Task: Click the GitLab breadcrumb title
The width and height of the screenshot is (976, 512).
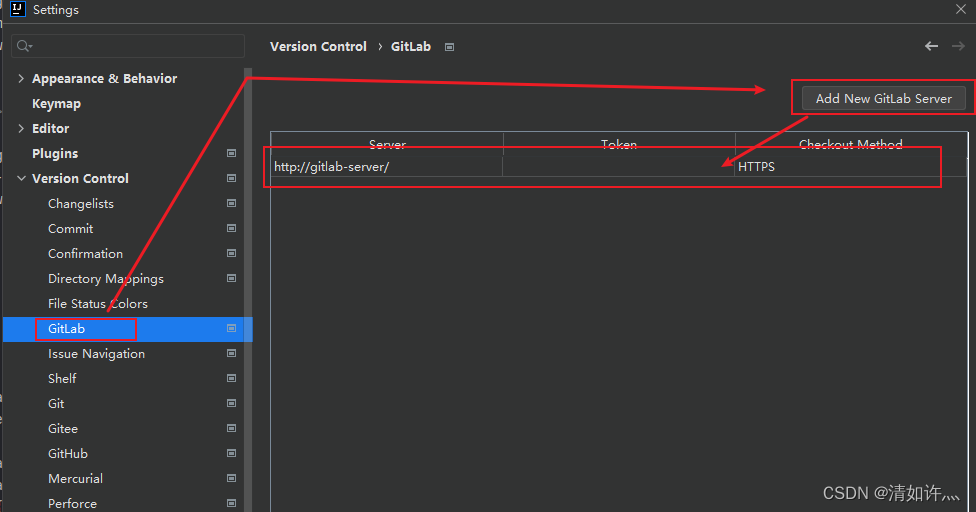Action: 411,47
